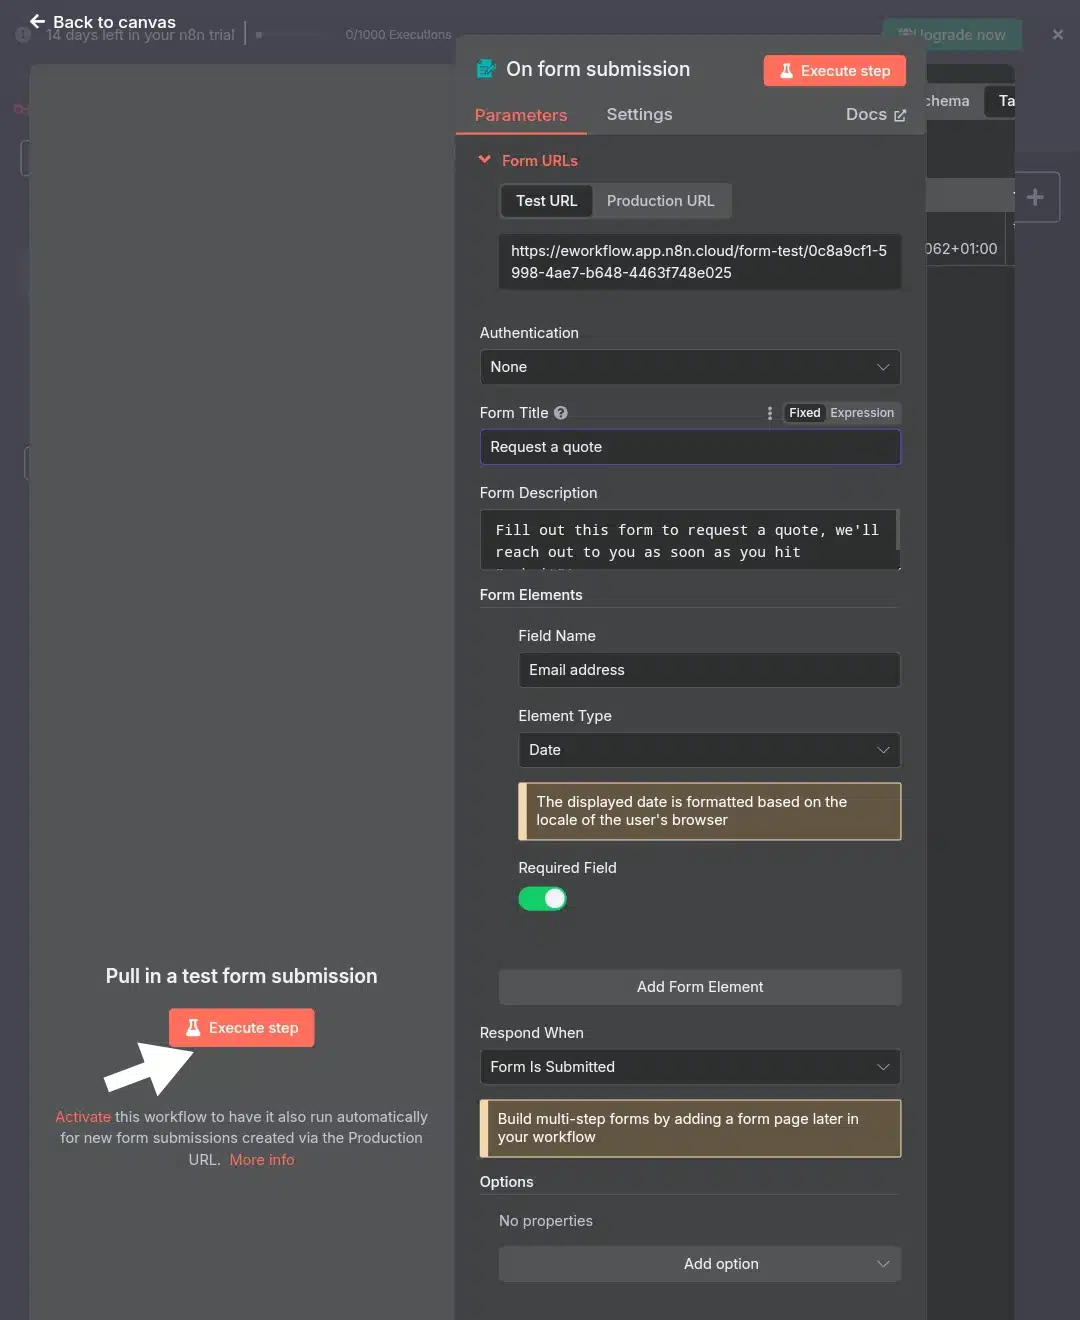Select the Test URL tab
The image size is (1080, 1320).
pyautogui.click(x=546, y=201)
